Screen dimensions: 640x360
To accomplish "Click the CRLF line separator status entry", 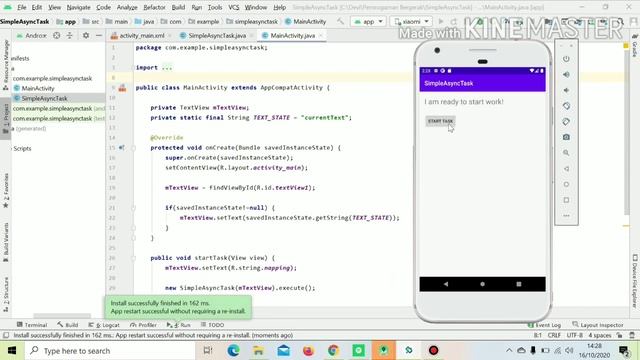I will point(554,335).
